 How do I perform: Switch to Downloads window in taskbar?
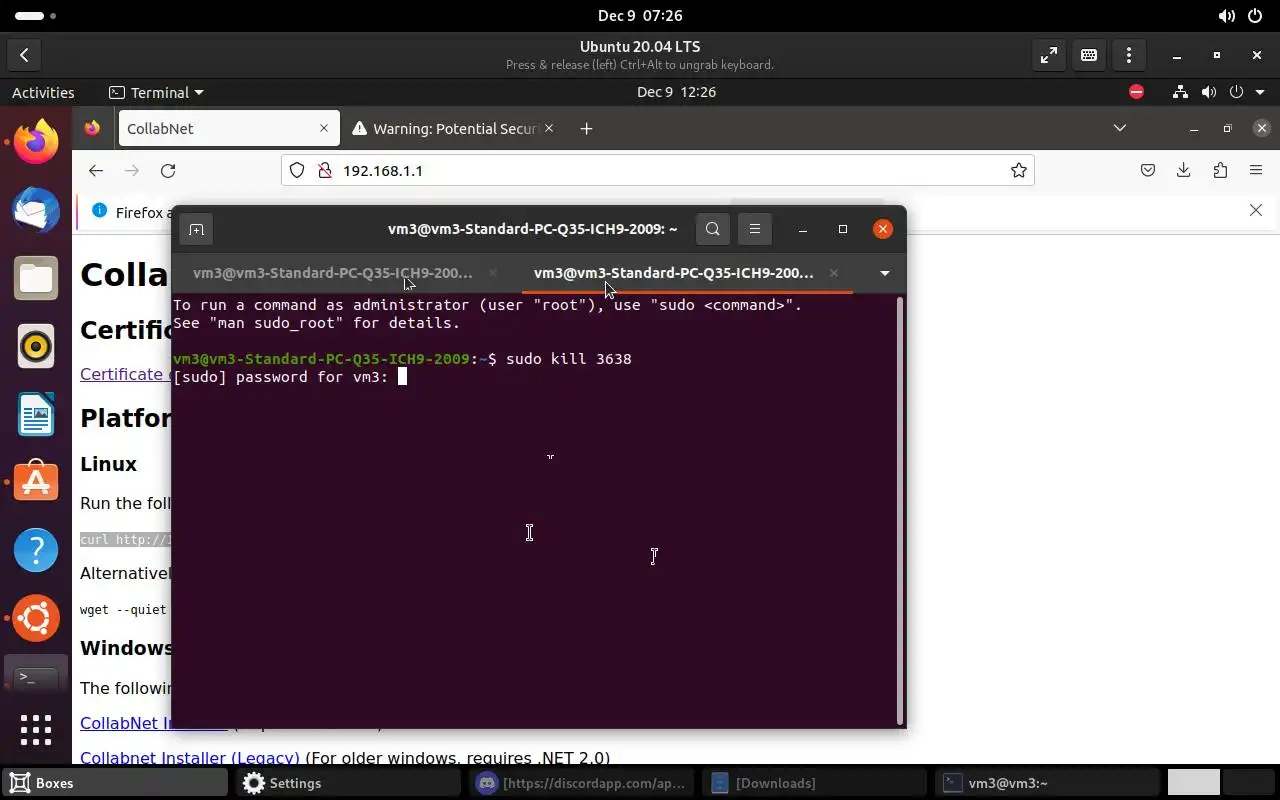tap(814, 783)
